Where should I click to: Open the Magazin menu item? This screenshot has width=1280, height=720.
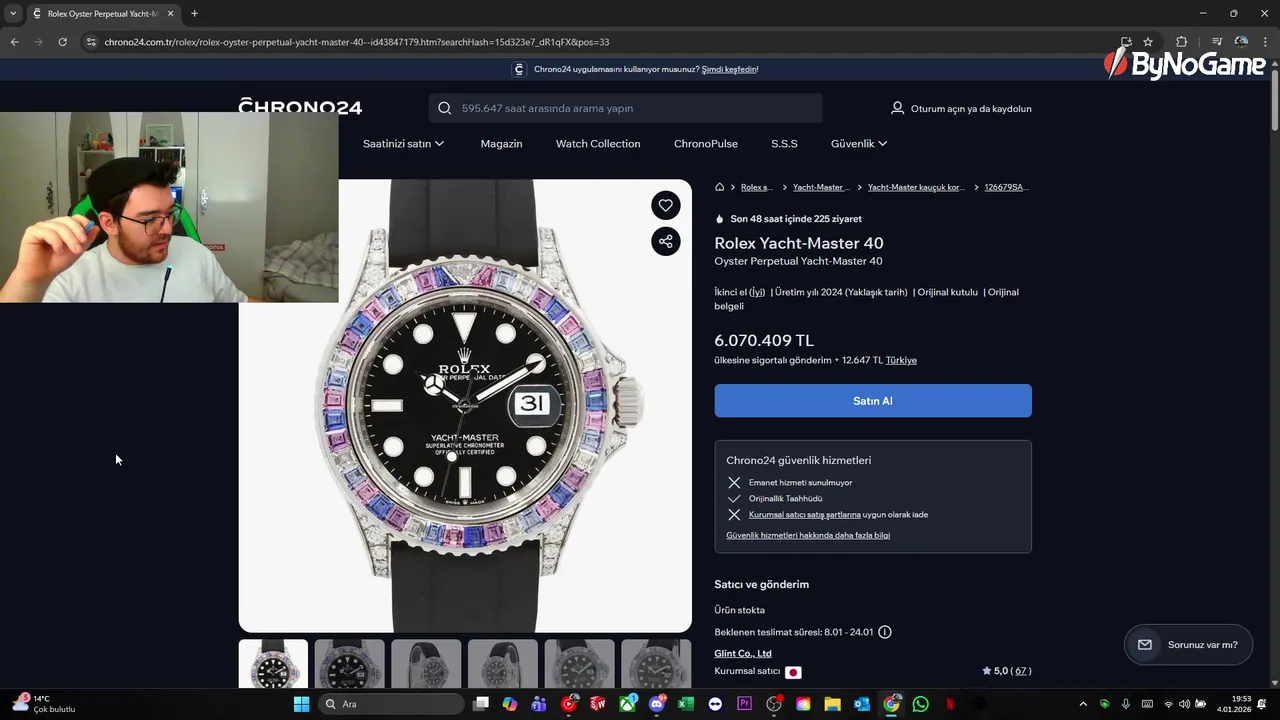point(501,144)
